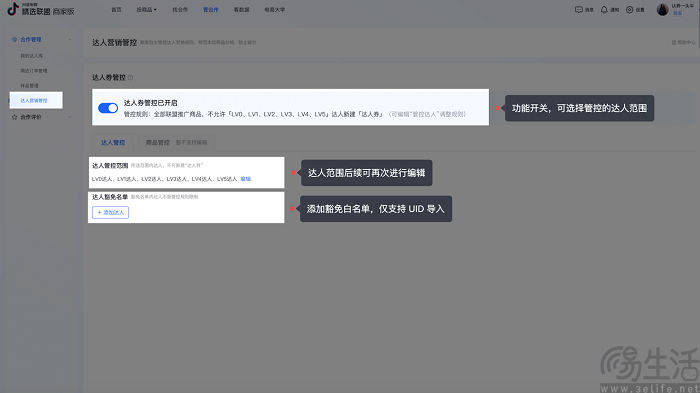The height and width of the screenshot is (393, 700).
Task: Open the 首页 home nav item
Action: pos(117,10)
